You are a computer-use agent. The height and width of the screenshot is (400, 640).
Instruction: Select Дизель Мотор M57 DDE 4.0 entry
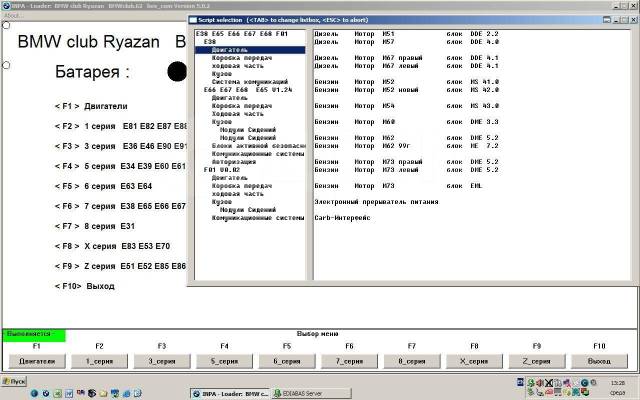click(406, 42)
